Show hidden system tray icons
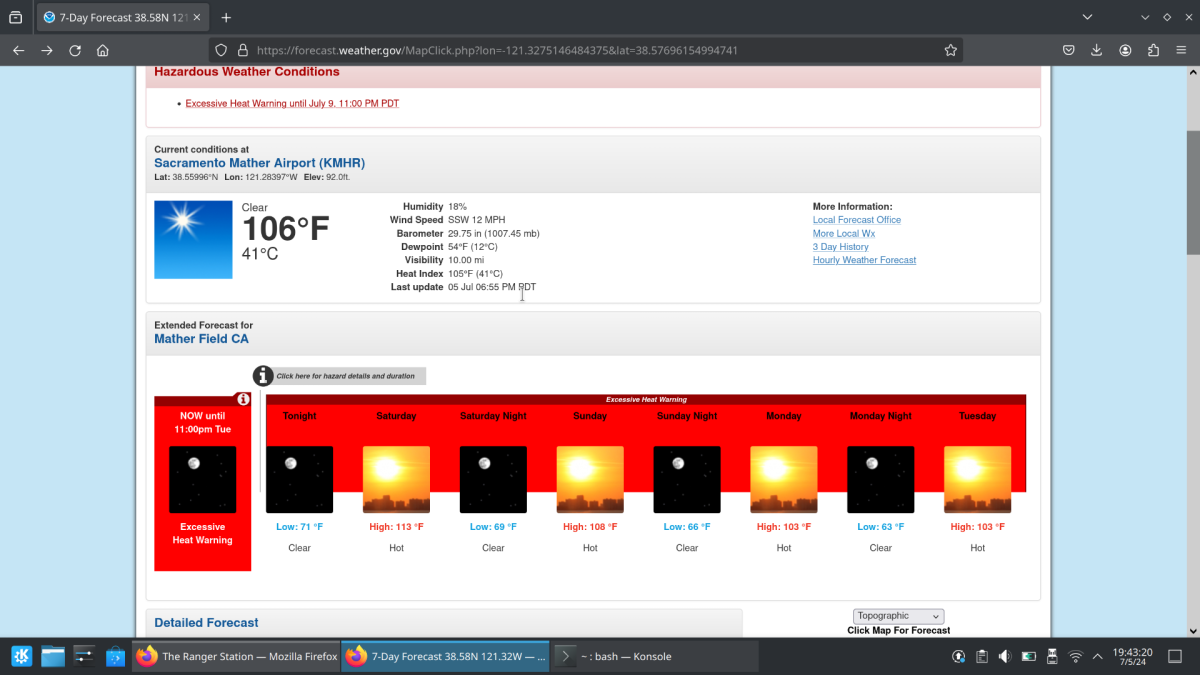Screen dimensions: 1200x675 point(1098,656)
